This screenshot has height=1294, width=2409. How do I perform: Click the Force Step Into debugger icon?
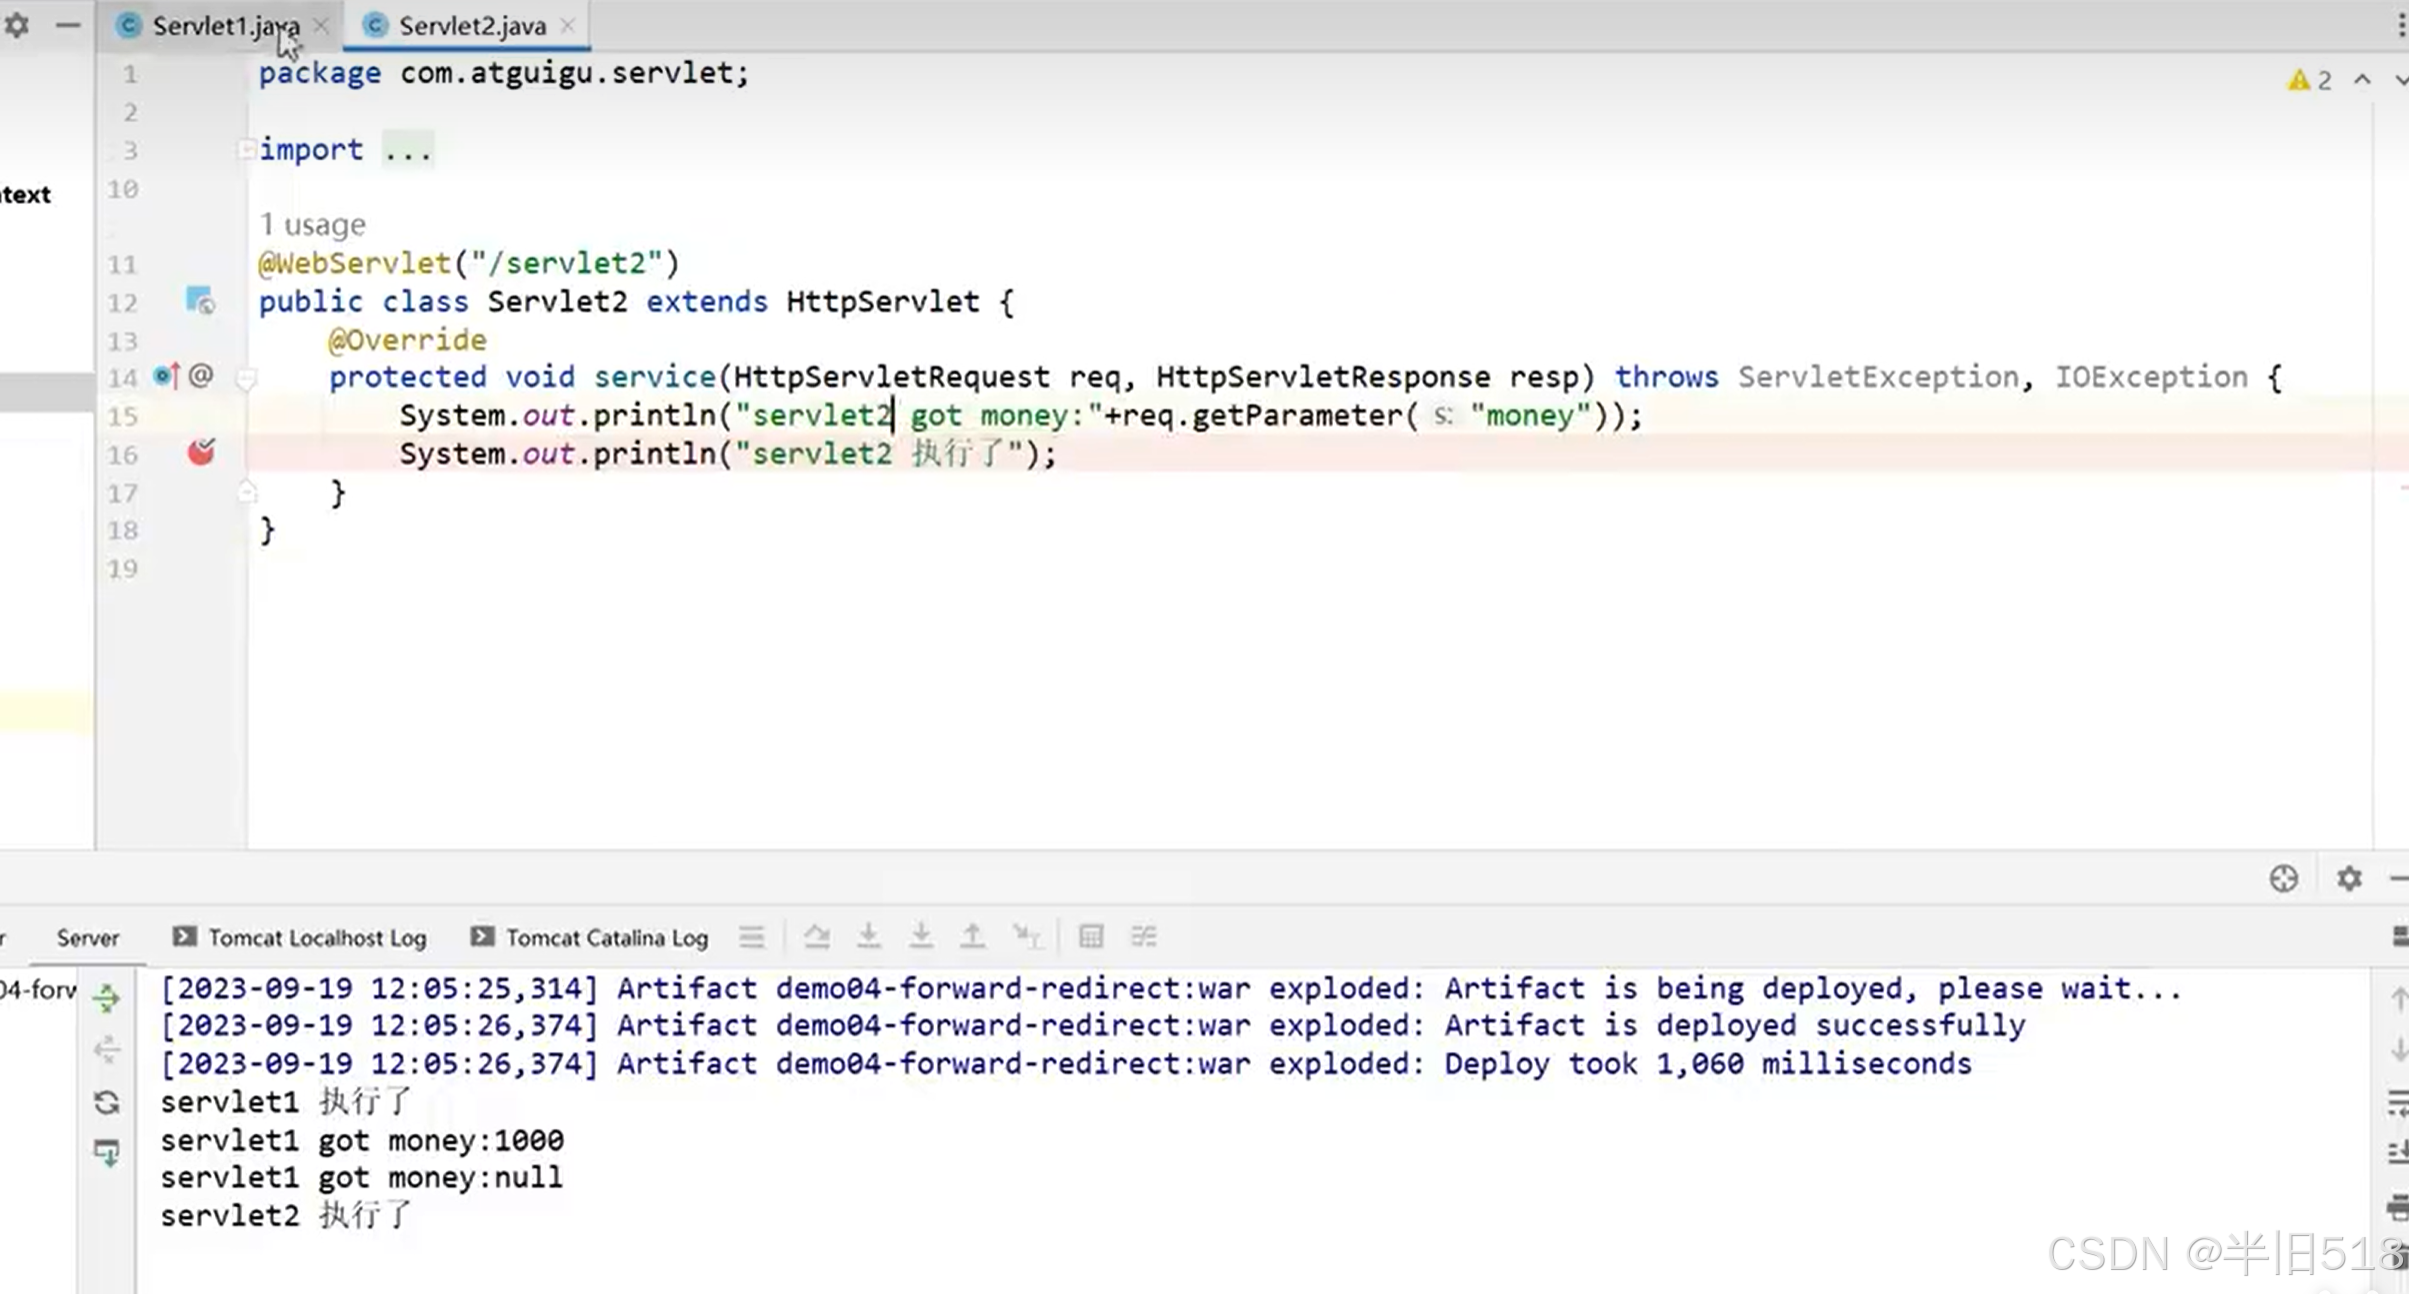pyautogui.click(x=921, y=937)
